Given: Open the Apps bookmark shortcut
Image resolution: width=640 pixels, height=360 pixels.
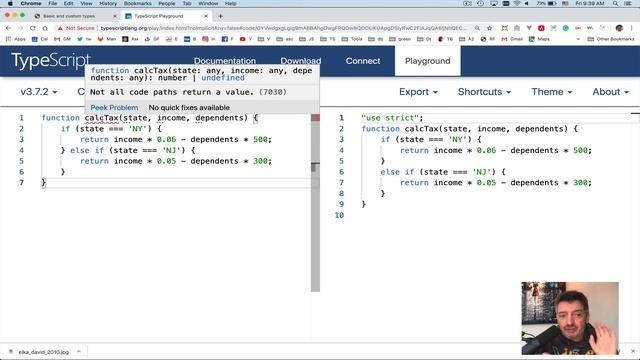Looking at the screenshot, I should [x=16, y=39].
